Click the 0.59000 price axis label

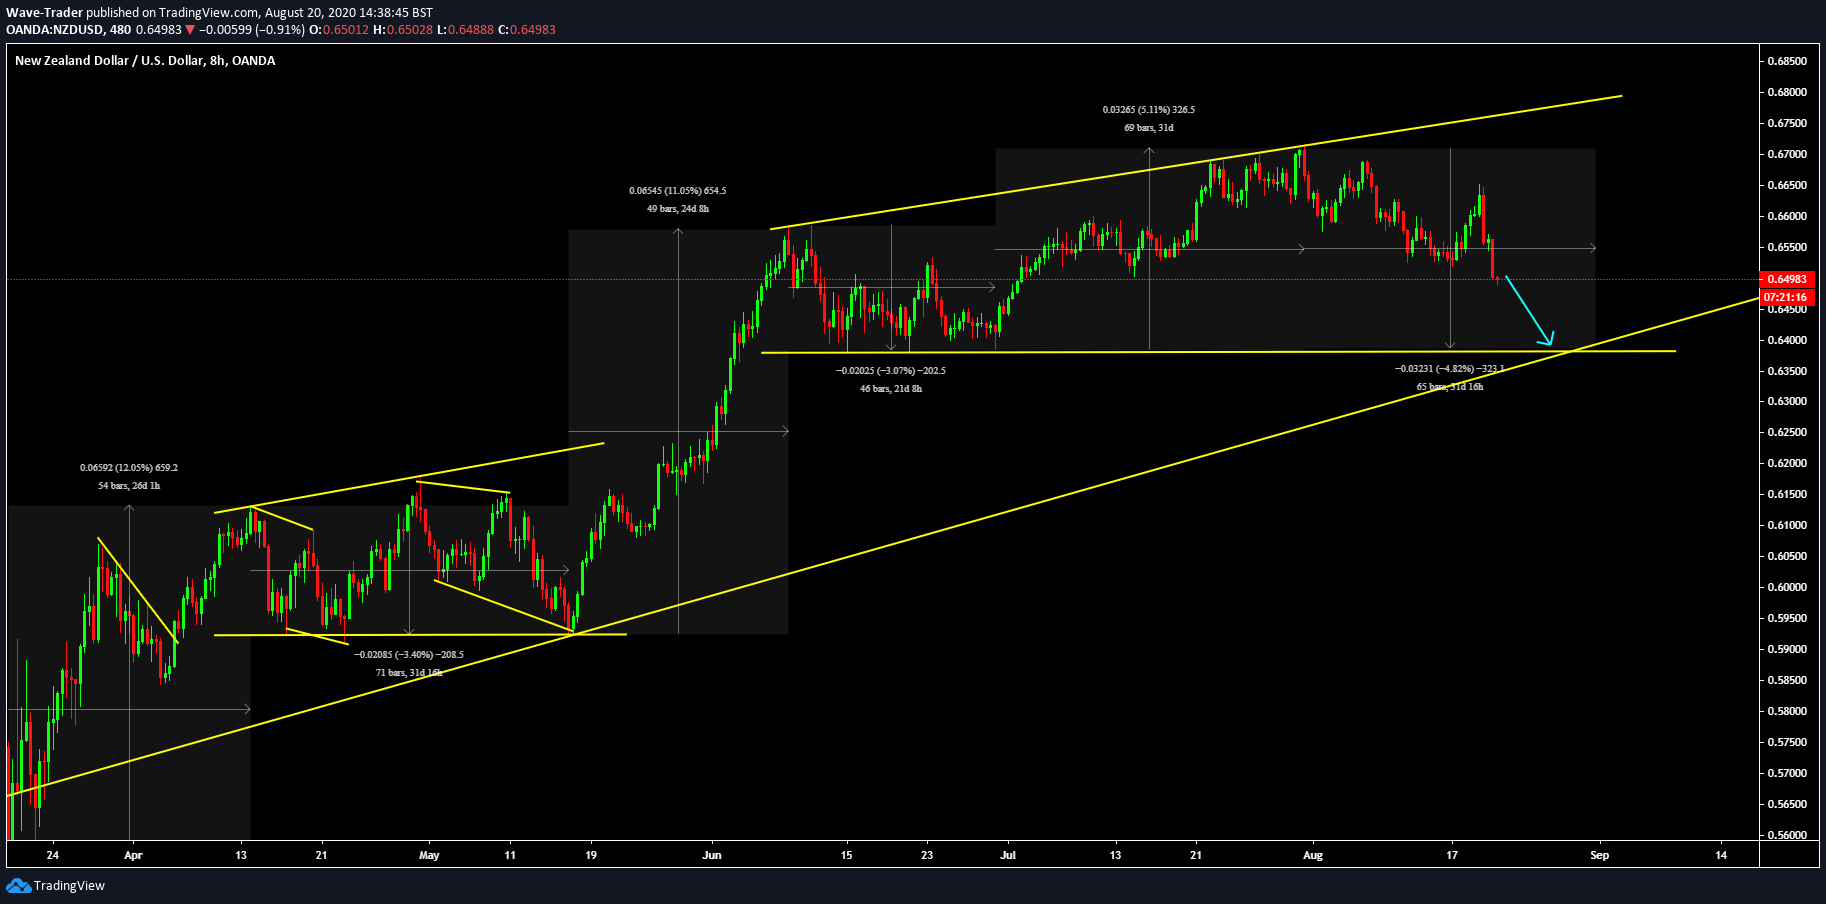[1787, 649]
